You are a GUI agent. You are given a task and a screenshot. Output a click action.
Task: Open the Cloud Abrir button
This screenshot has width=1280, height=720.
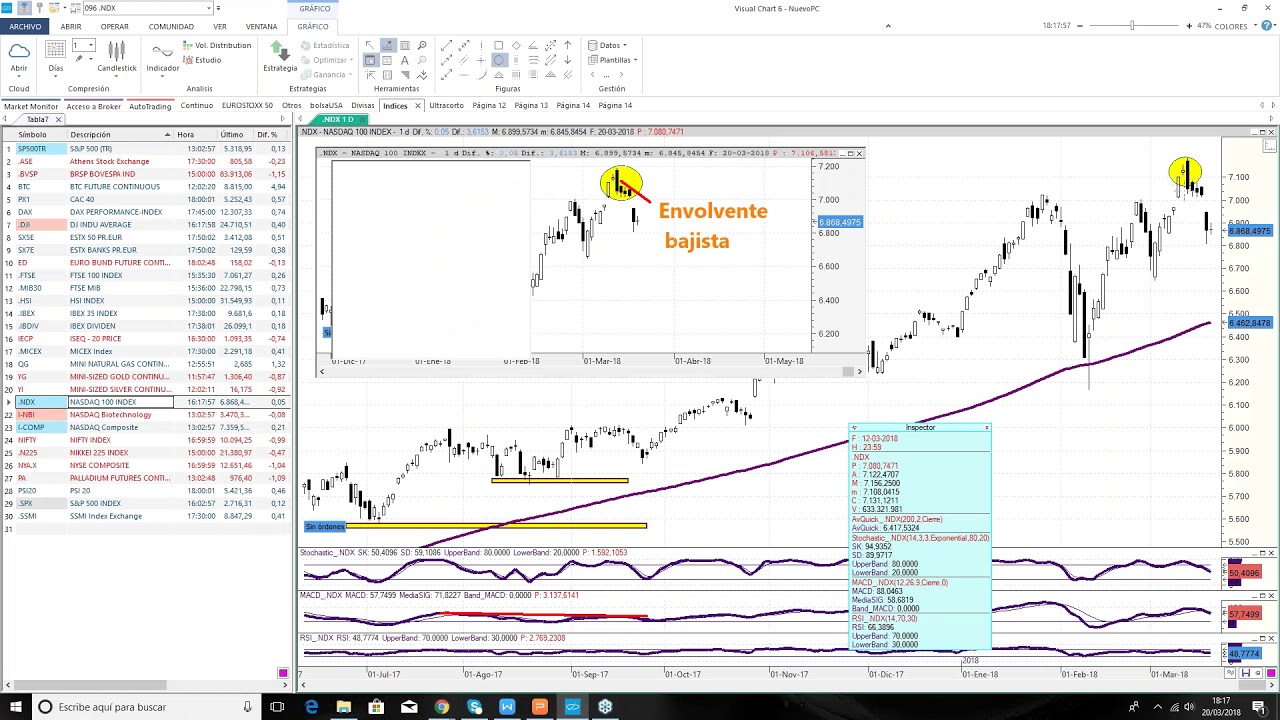click(19, 56)
